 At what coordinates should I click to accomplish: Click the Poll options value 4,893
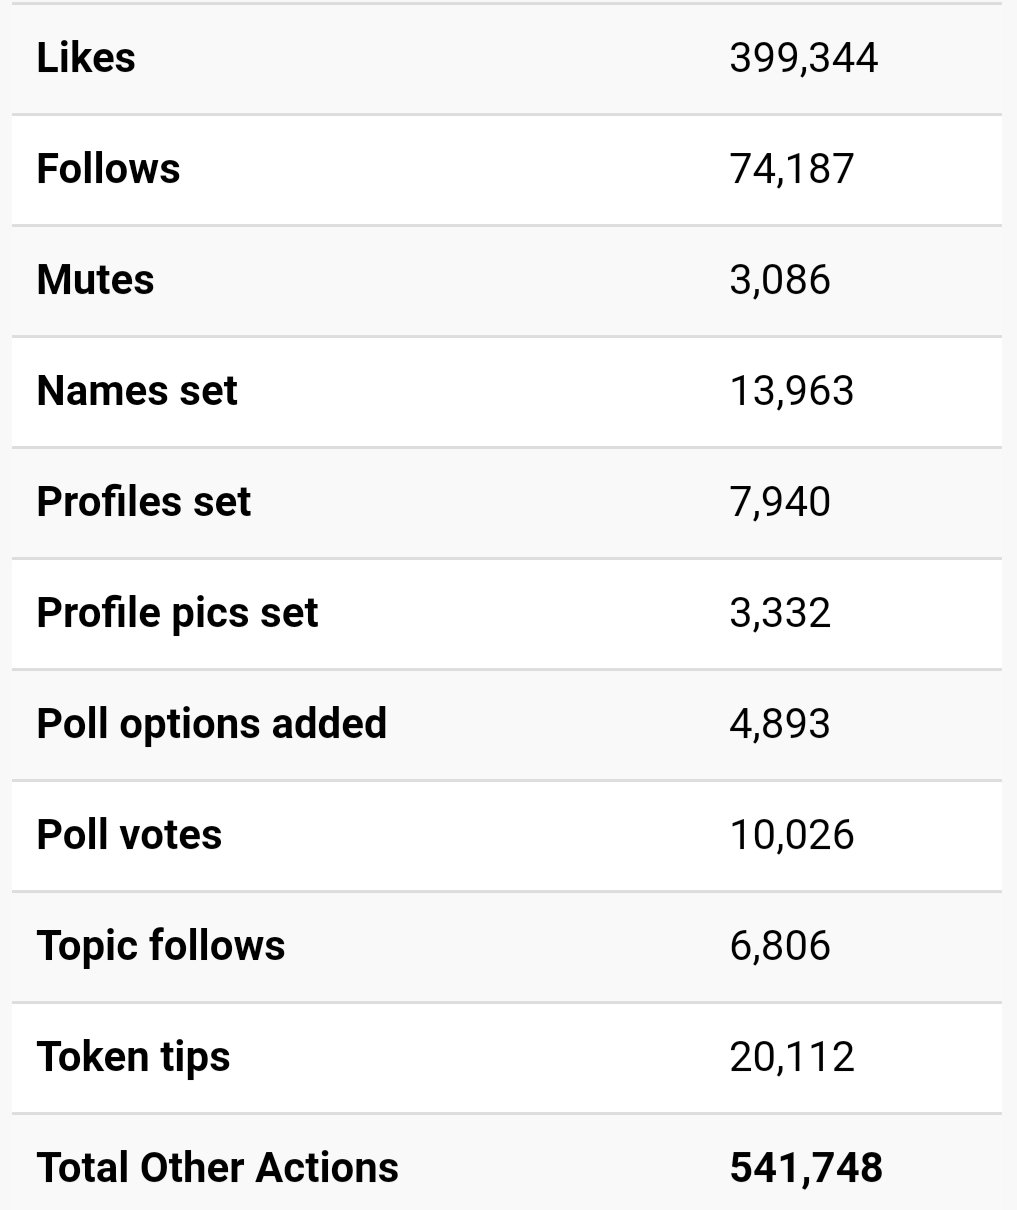780,724
